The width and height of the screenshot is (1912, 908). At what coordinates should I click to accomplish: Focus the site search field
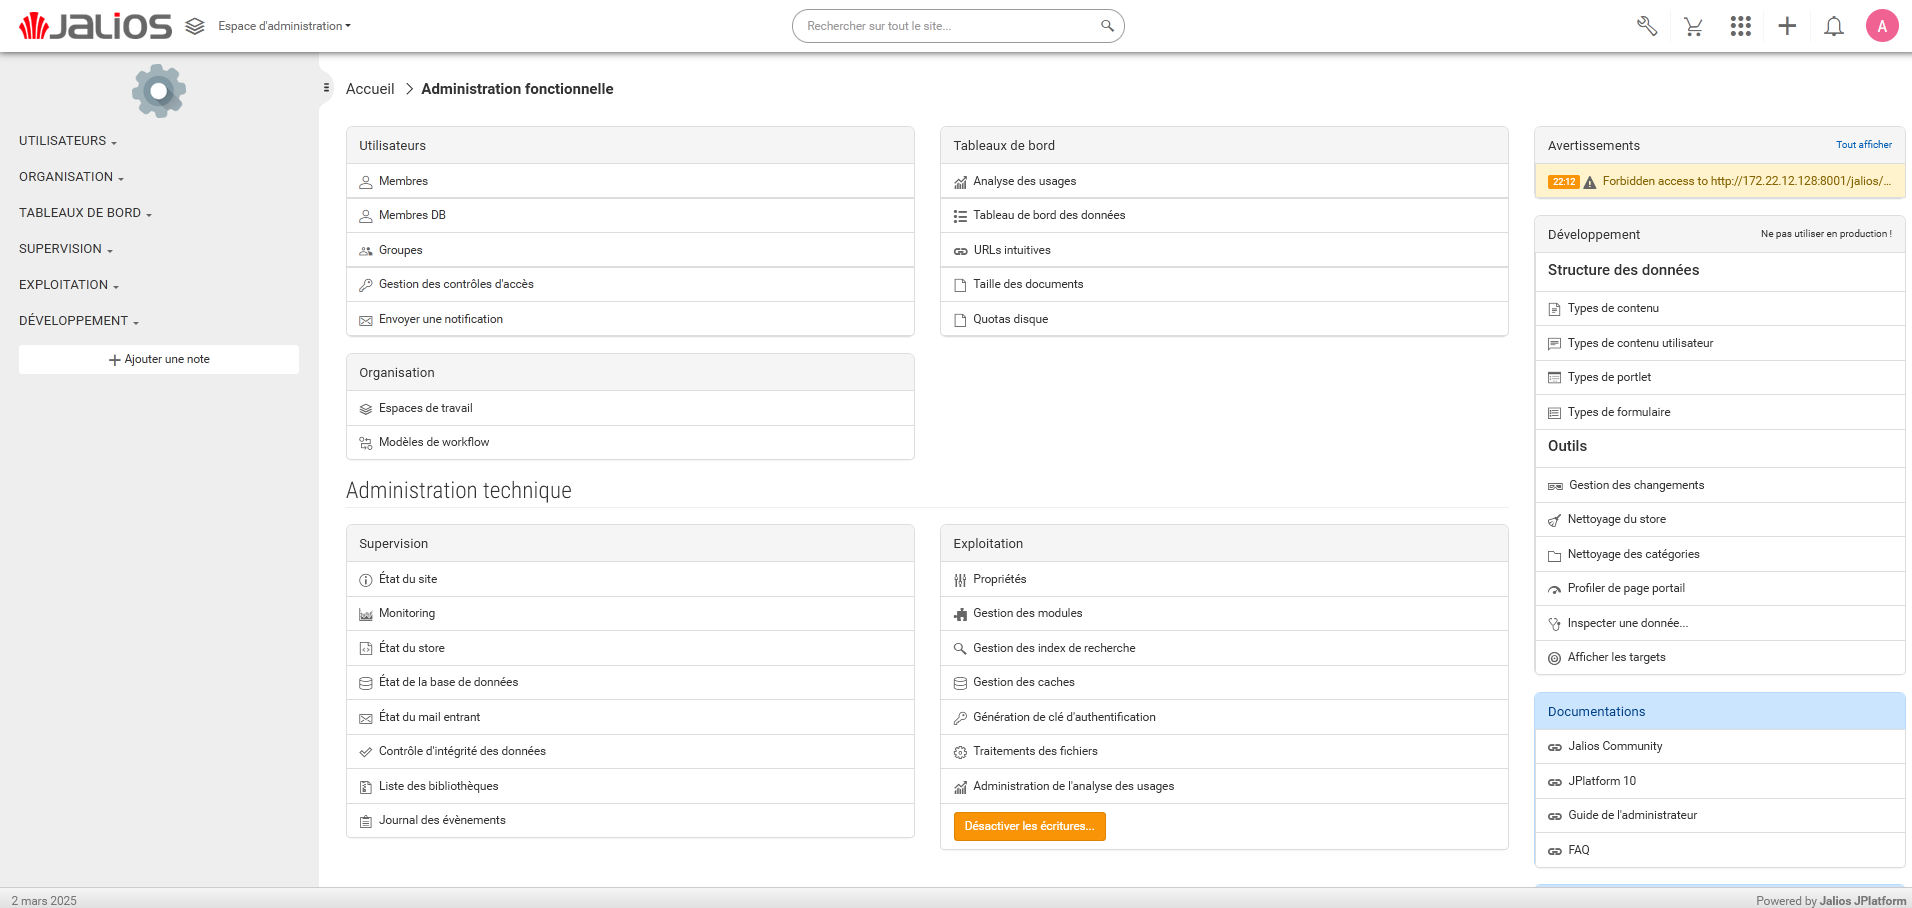point(950,26)
